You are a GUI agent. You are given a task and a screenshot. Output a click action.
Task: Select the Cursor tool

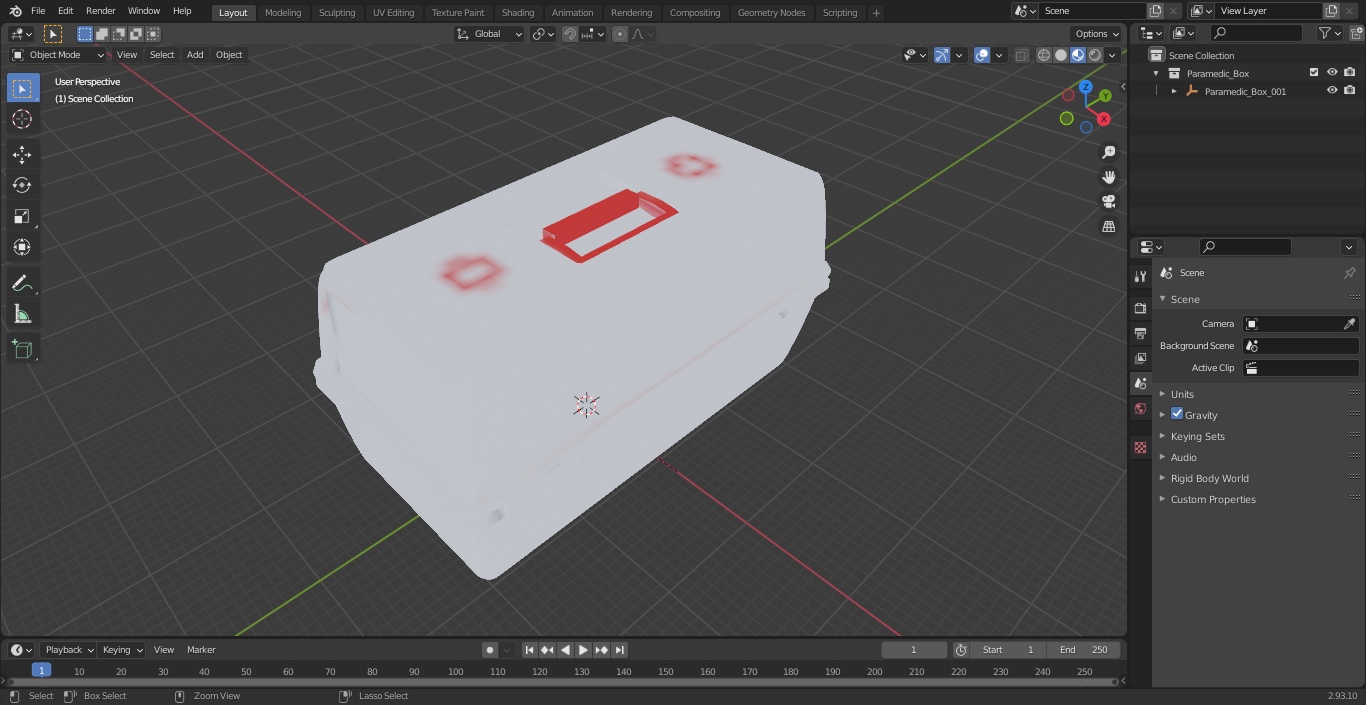click(22, 120)
